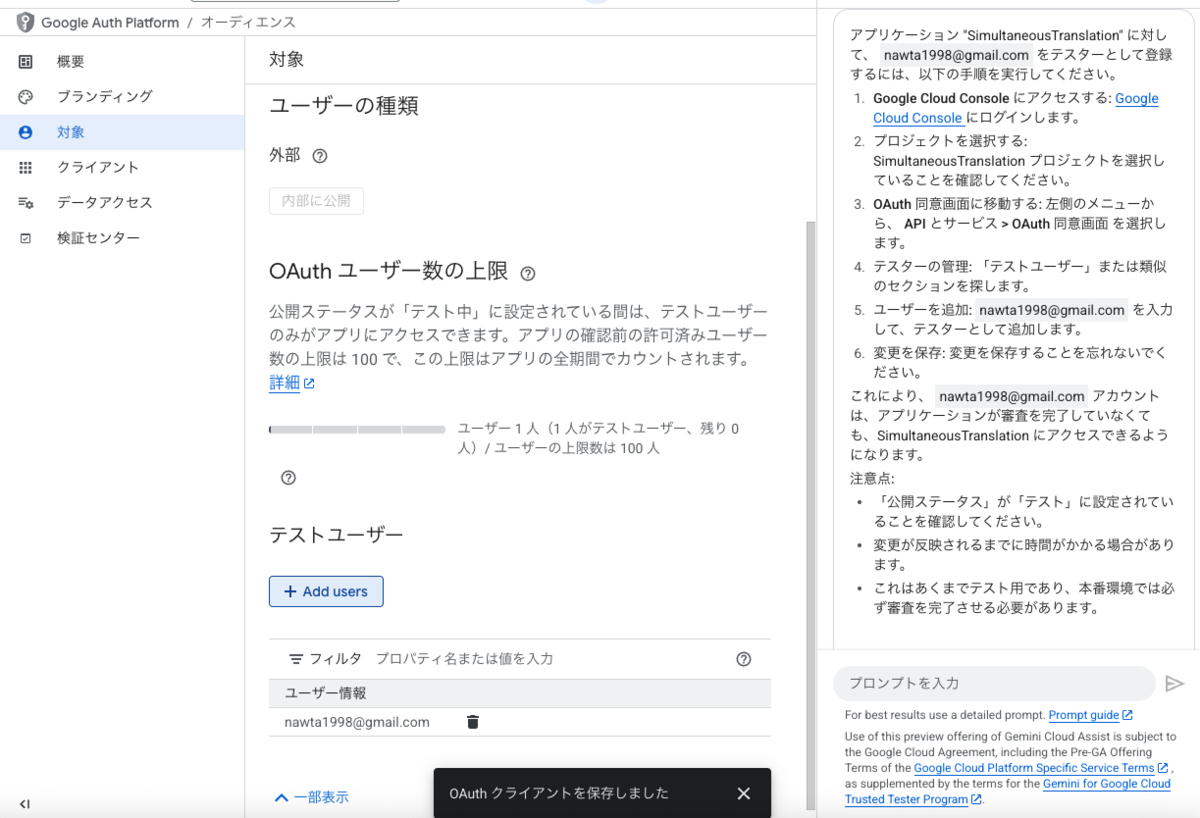Click the クライアント grid icon

[x=26, y=167]
